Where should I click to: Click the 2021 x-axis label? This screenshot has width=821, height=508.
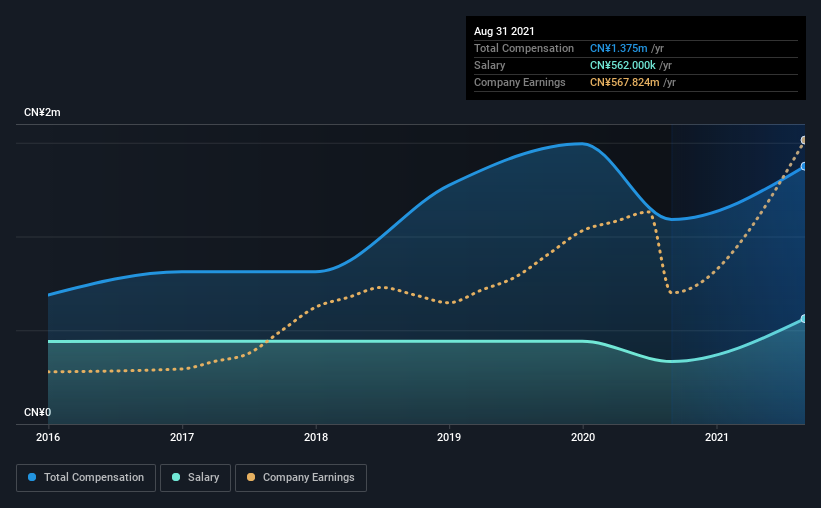pos(716,437)
